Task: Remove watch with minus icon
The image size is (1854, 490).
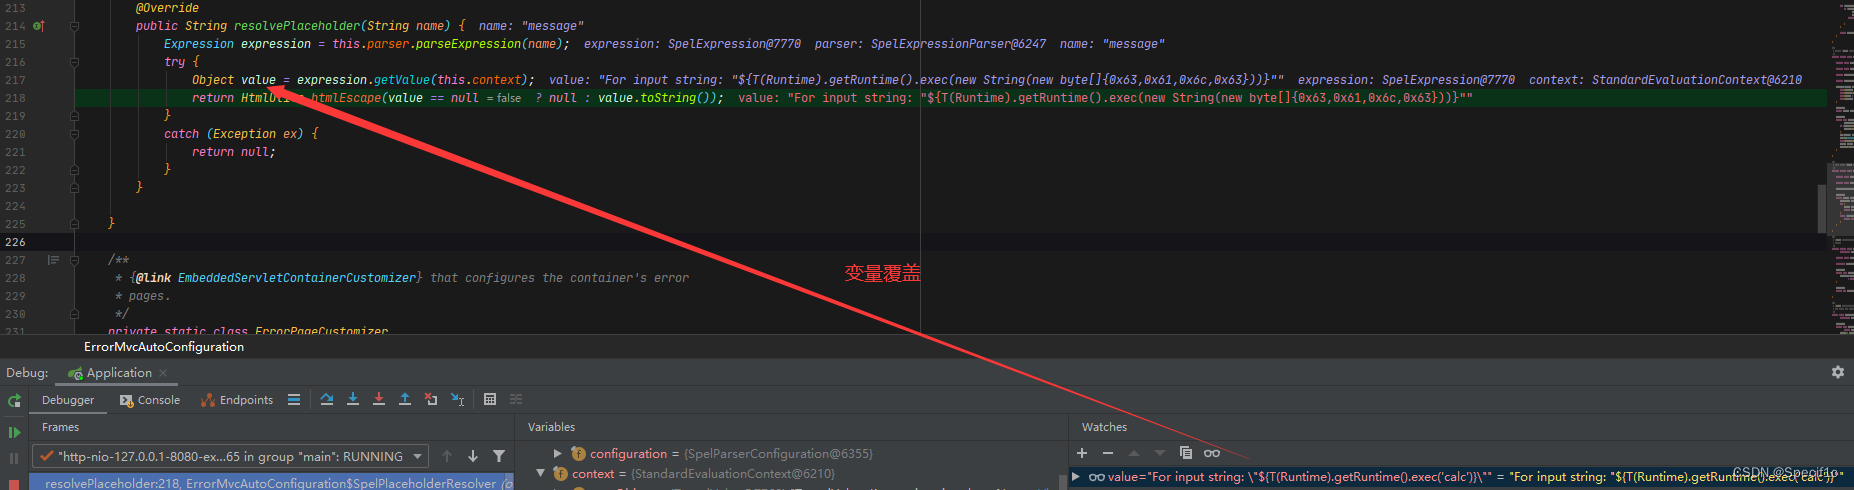Action: (1108, 453)
